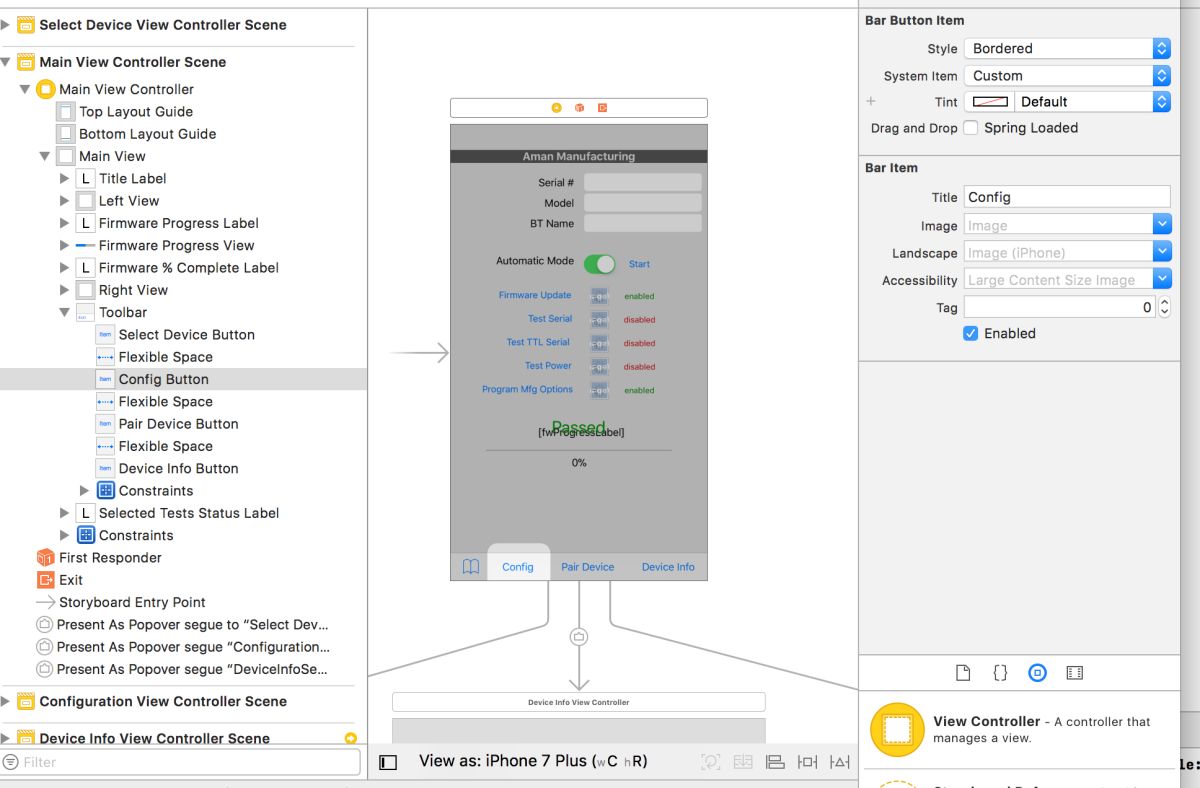Click the Update Frames icon in canvas bar
The width and height of the screenshot is (1200, 788).
(x=711, y=762)
